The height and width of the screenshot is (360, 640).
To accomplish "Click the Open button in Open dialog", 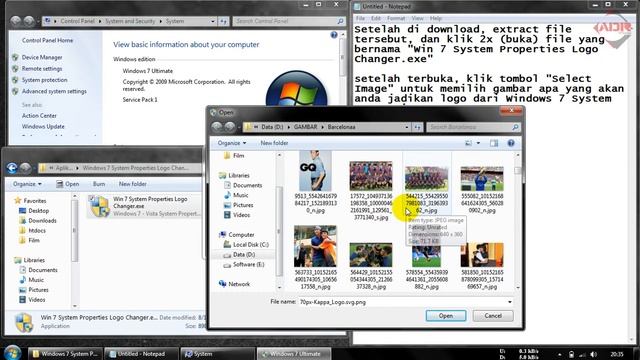I will [x=446, y=316].
